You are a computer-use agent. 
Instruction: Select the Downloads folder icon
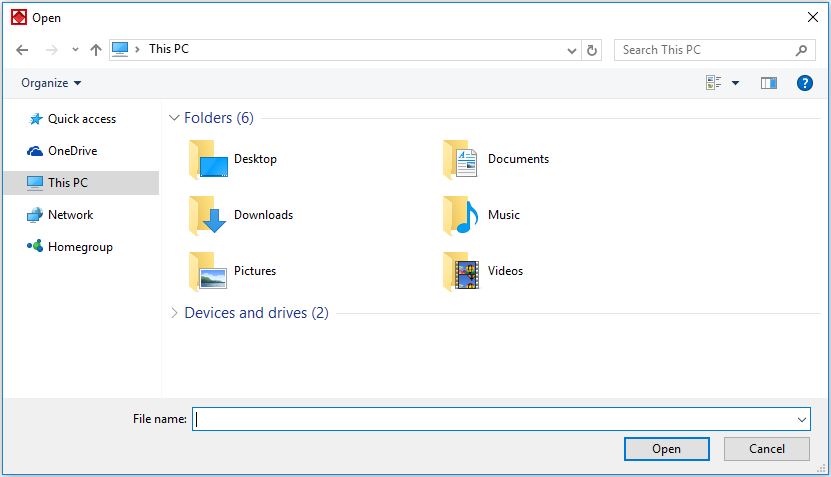tap(208, 215)
